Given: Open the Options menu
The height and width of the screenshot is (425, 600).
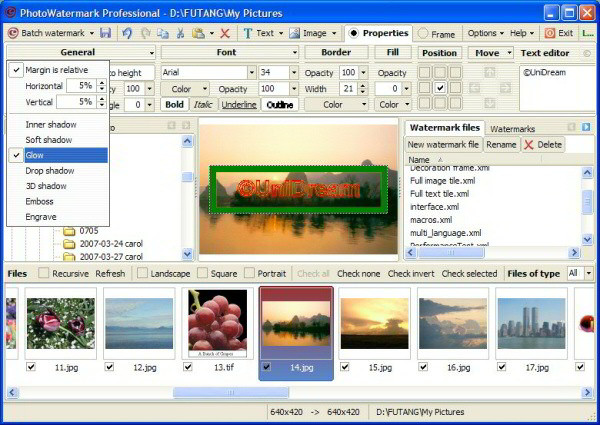Looking at the screenshot, I should (x=486, y=33).
